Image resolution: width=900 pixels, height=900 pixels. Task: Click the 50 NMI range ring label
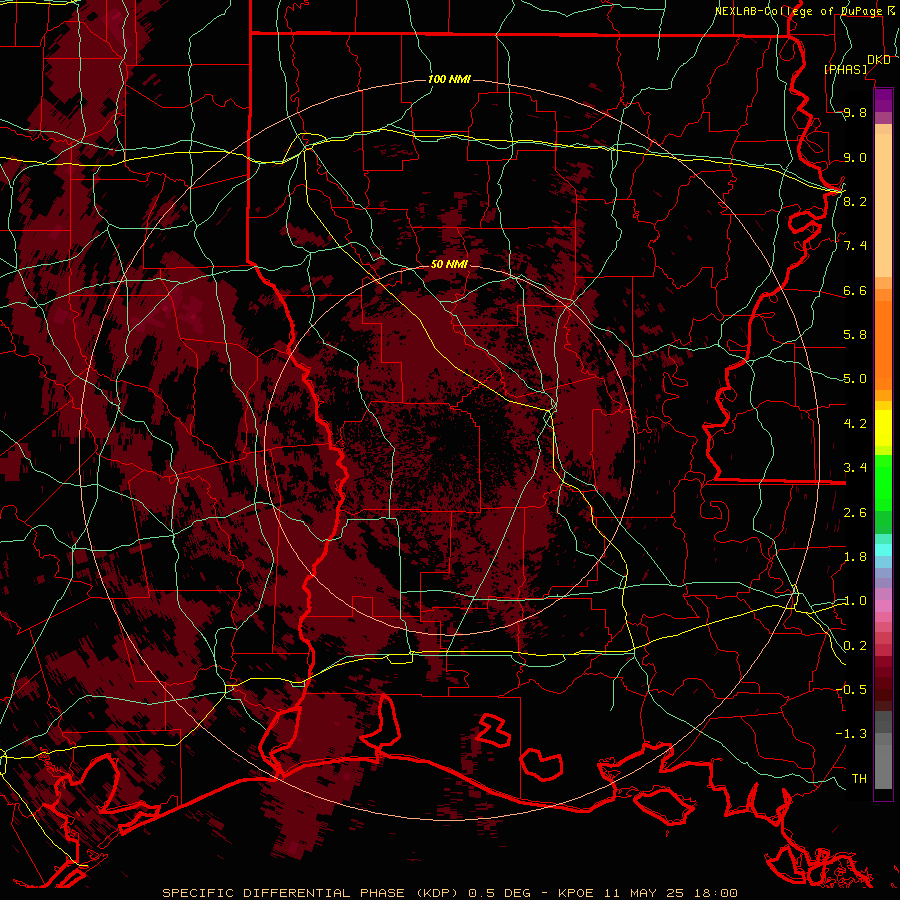[x=449, y=264]
